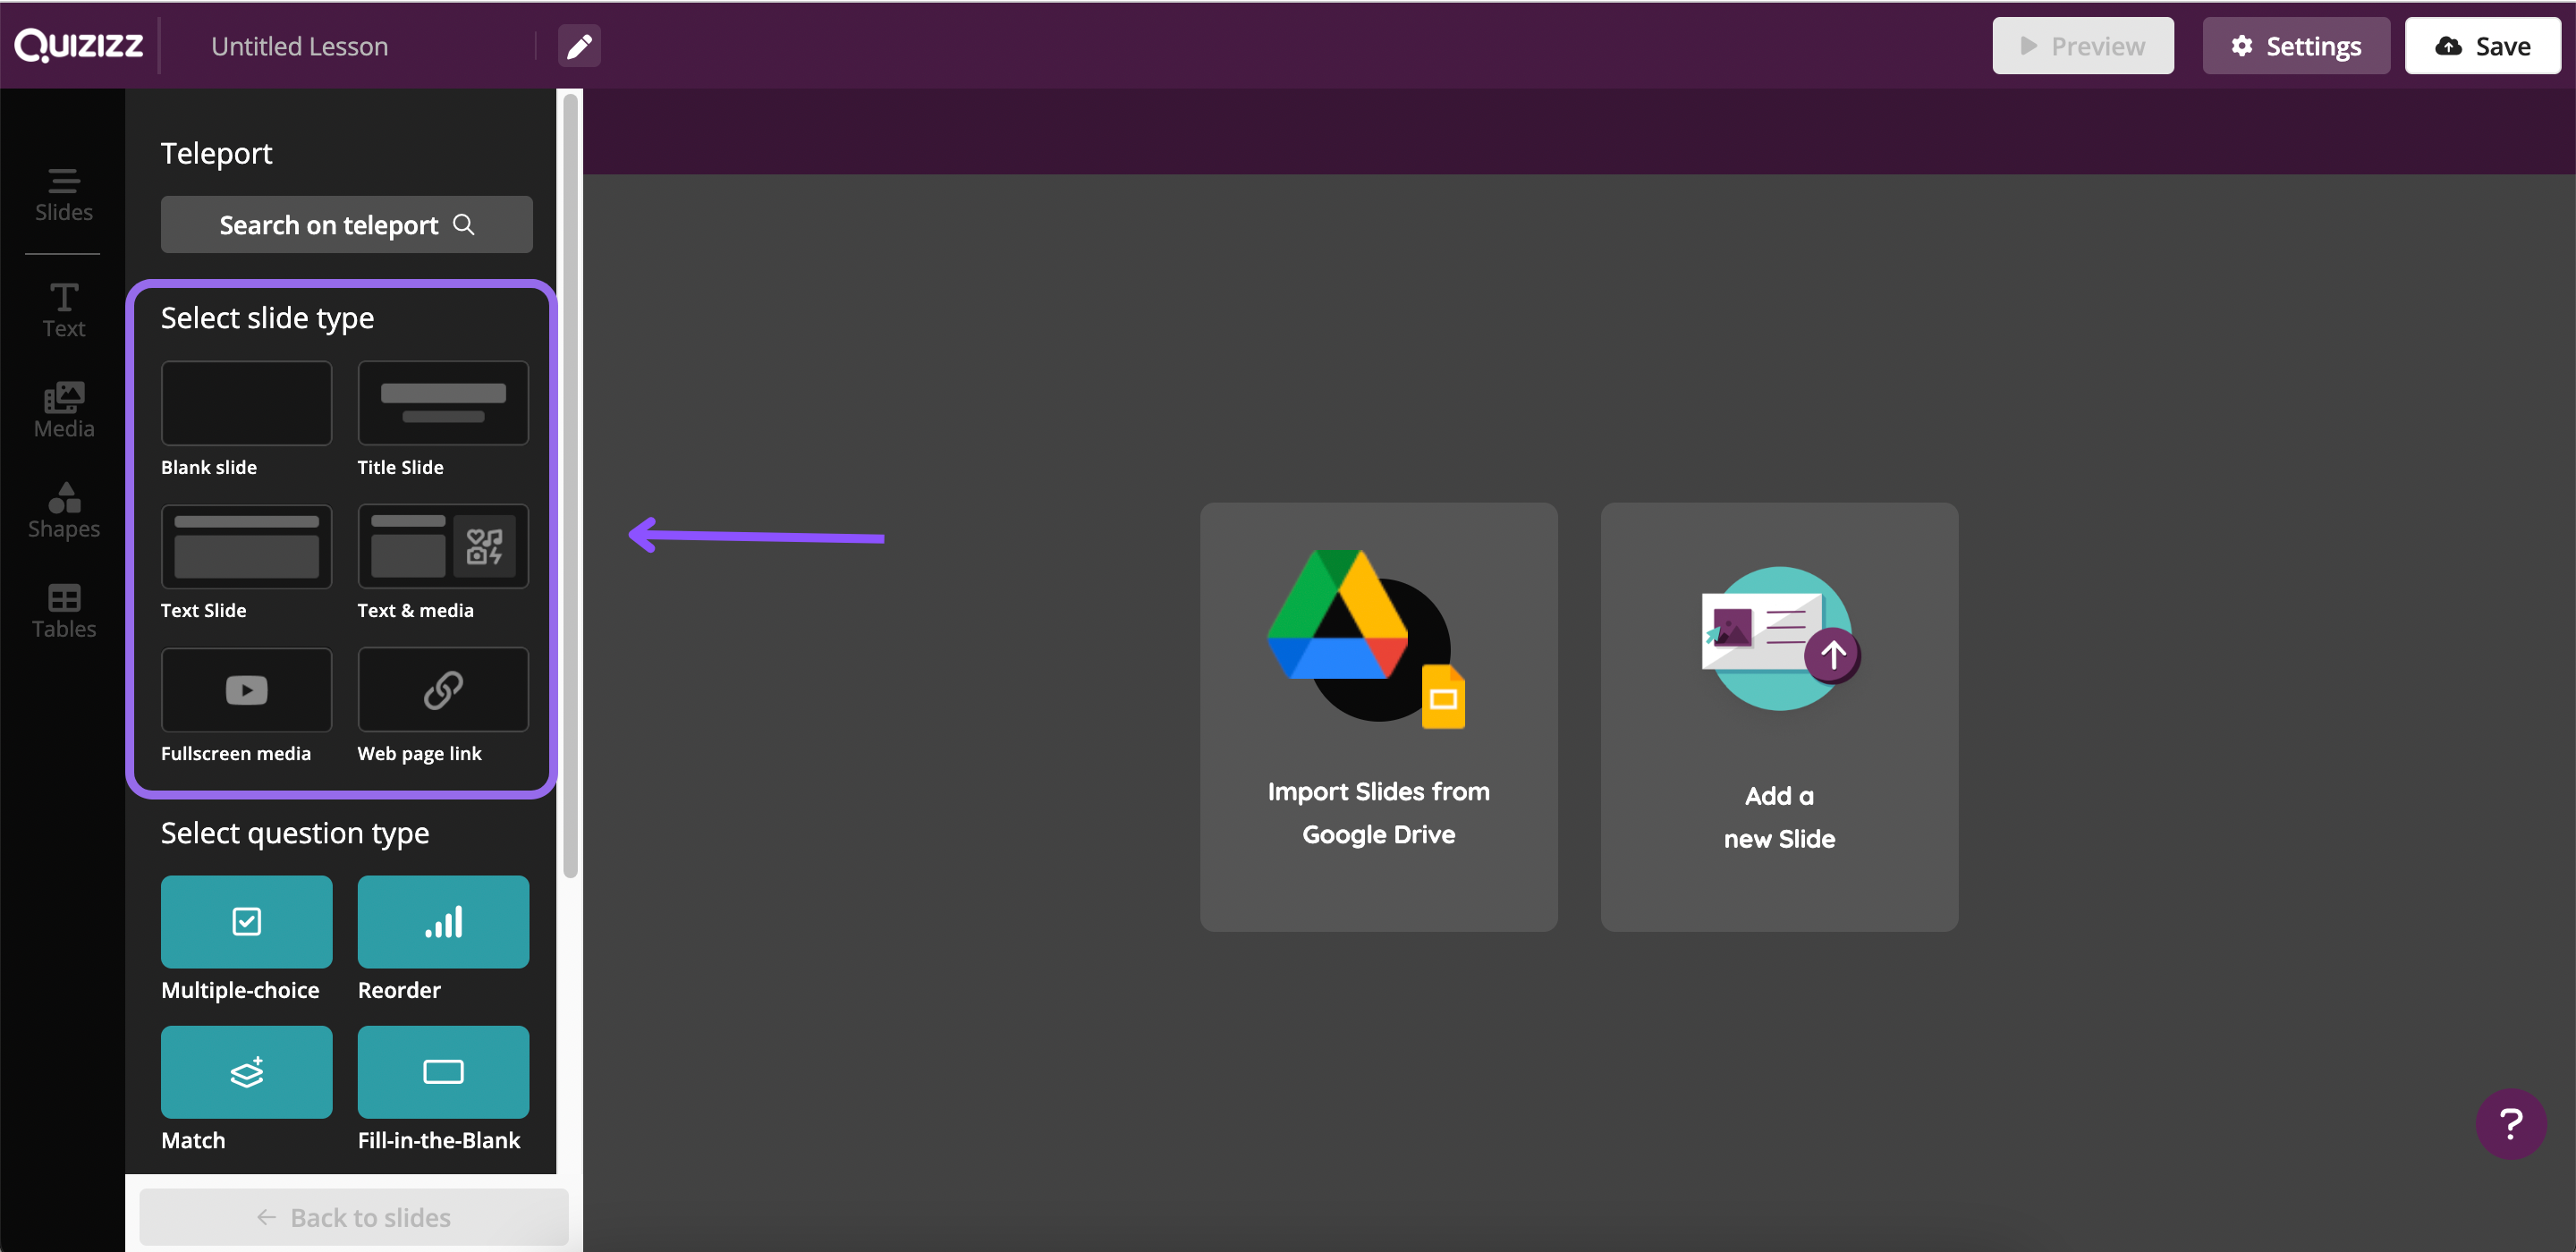Screen dimensions: 2576x1252
Task: Switch to the Slides tab
Action: [63, 194]
